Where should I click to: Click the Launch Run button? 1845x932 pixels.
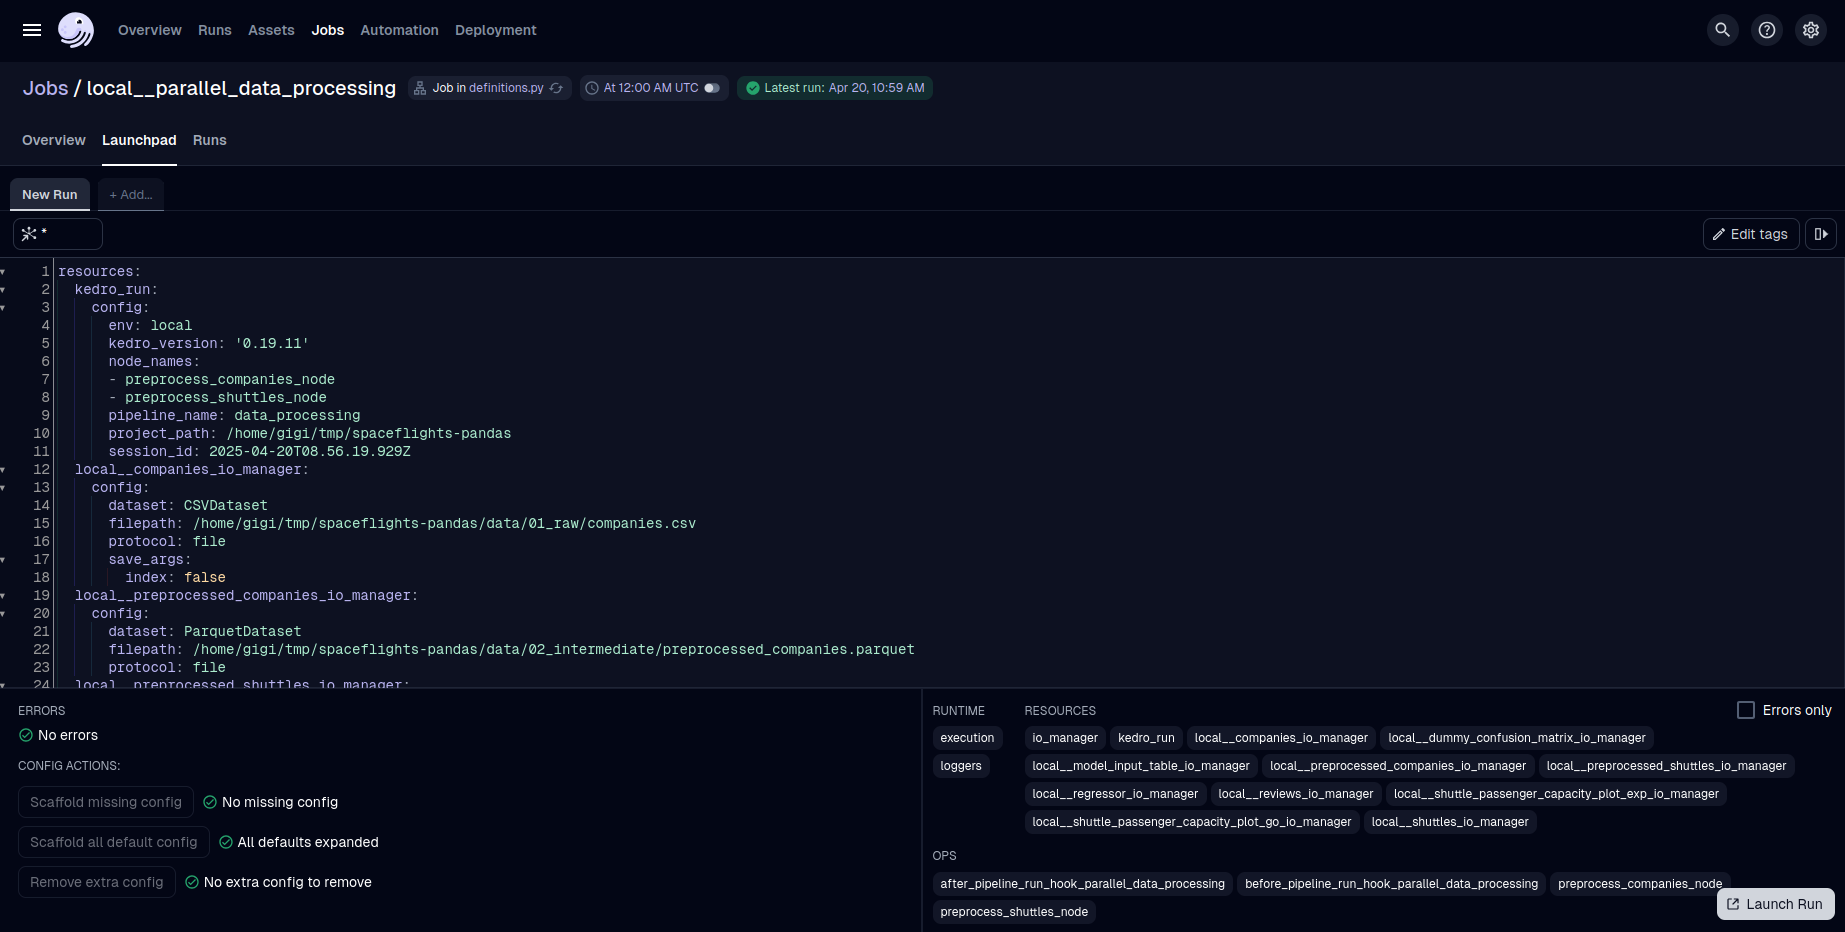[1776, 904]
